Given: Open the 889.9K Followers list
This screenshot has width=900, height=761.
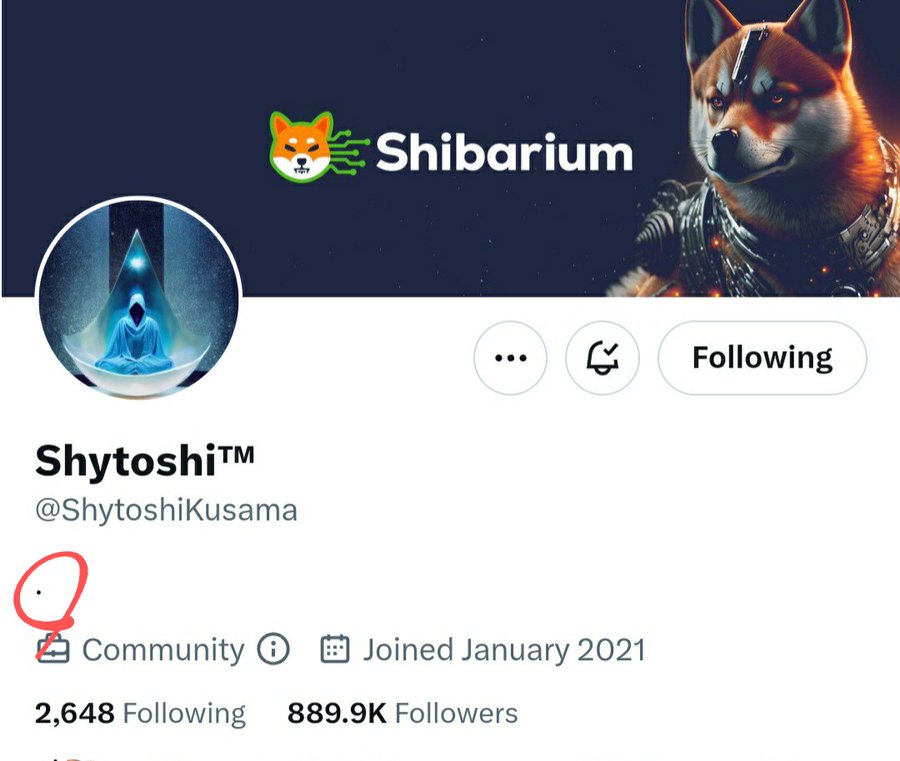Looking at the screenshot, I should pos(402,713).
